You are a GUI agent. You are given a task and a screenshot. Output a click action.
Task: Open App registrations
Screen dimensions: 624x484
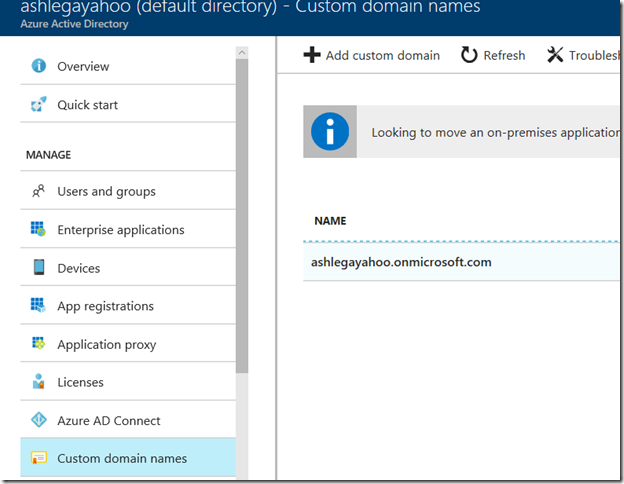tap(128, 305)
